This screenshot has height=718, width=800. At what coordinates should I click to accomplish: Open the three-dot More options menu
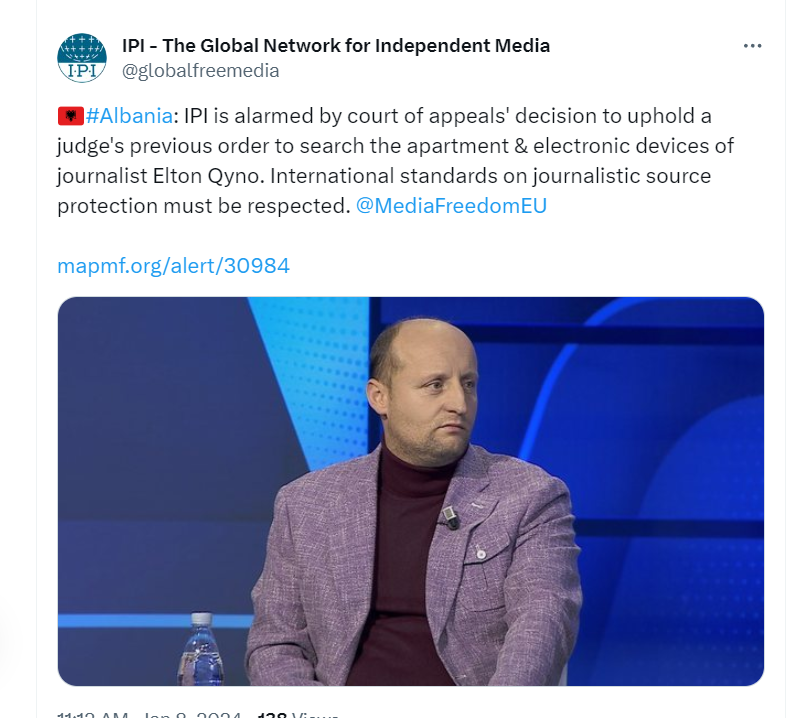753,46
